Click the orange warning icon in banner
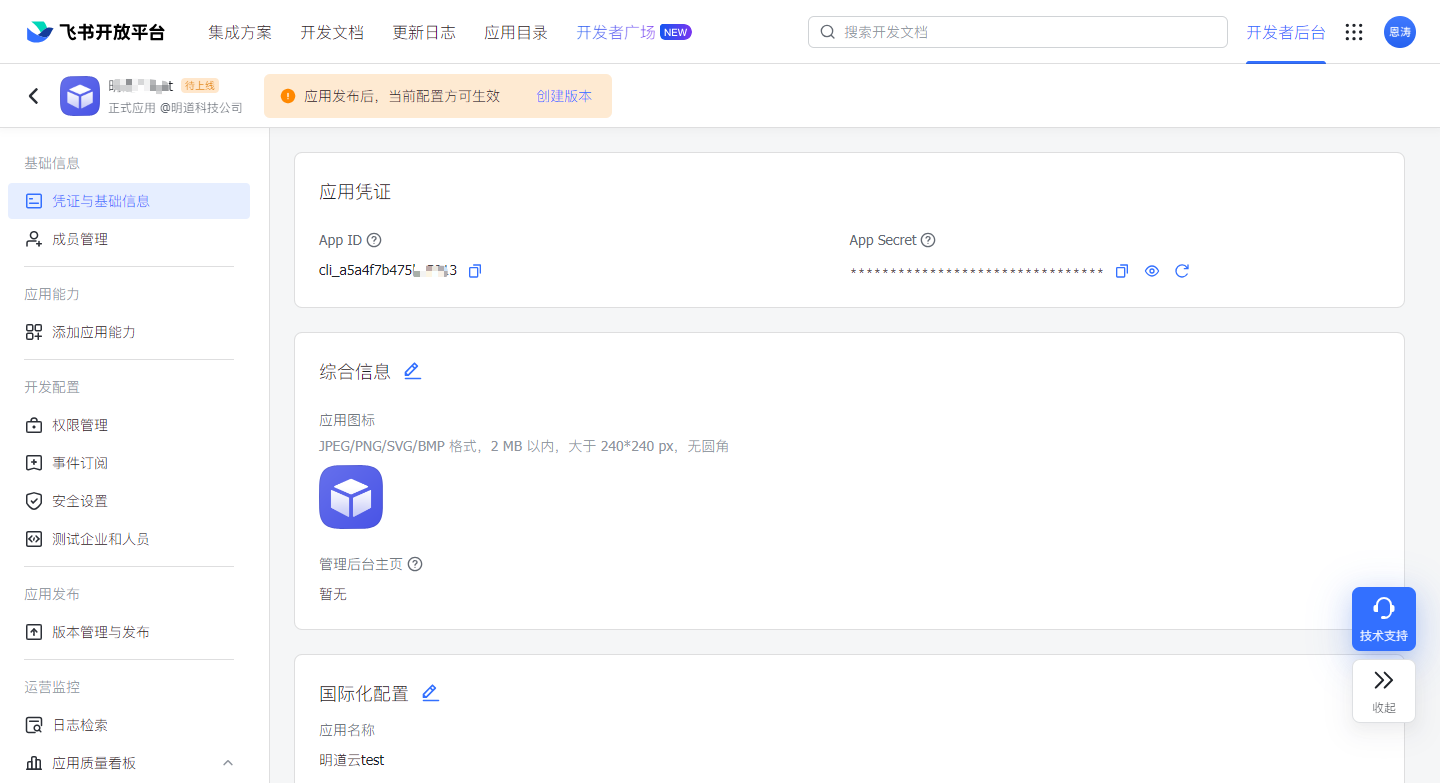Screen dimensions: 1440x783 [x=288, y=96]
